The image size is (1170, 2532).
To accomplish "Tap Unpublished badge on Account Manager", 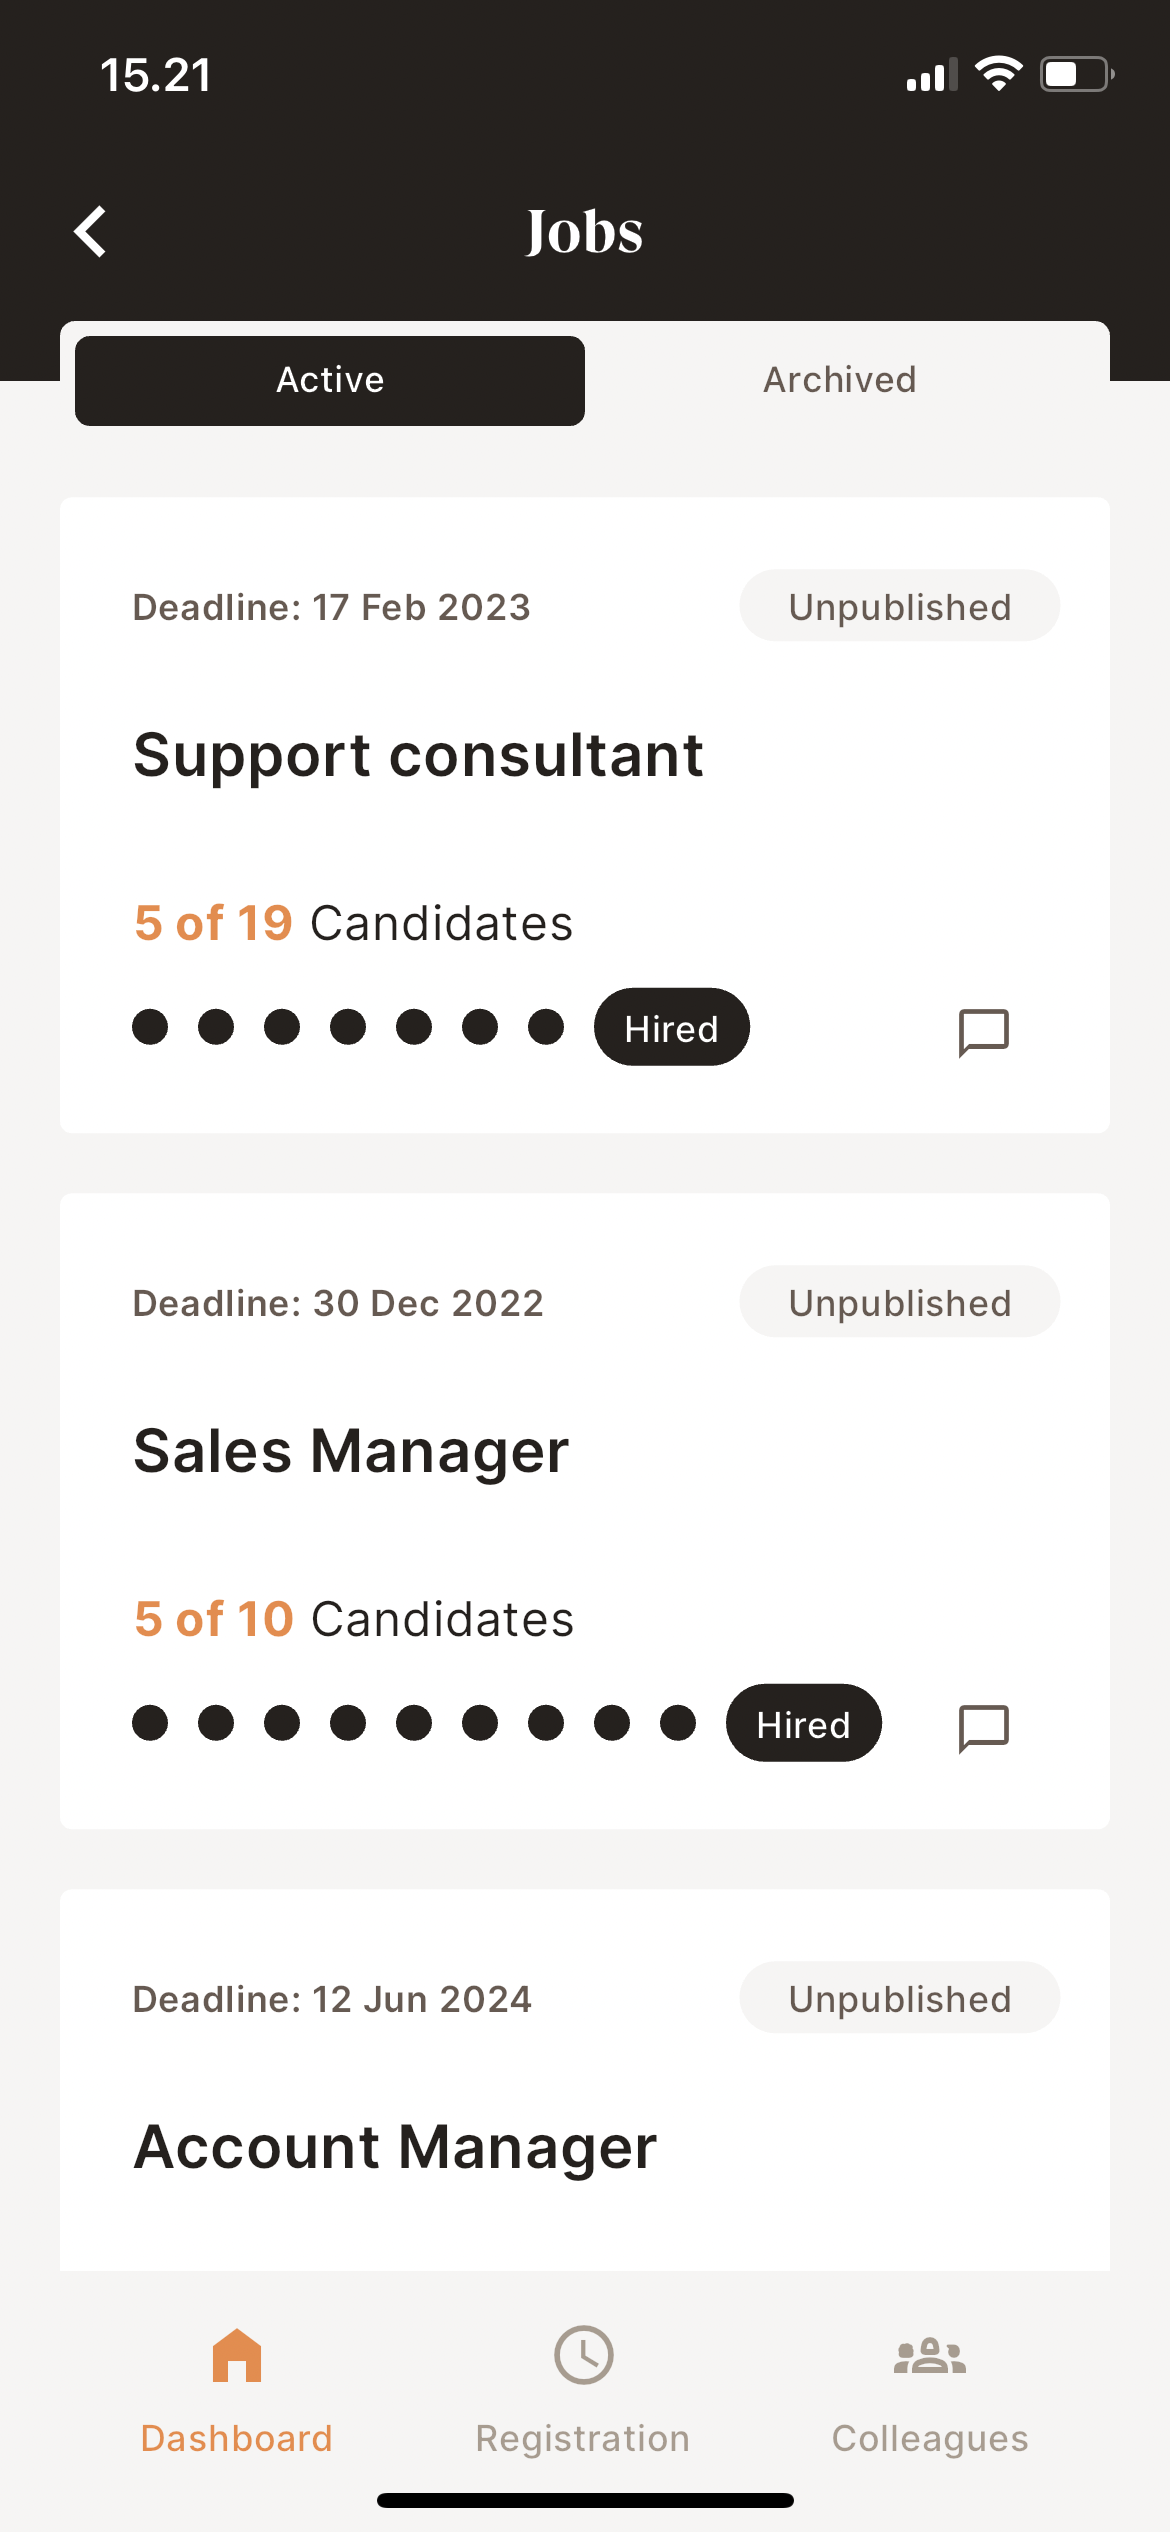I will pos(900,1999).
